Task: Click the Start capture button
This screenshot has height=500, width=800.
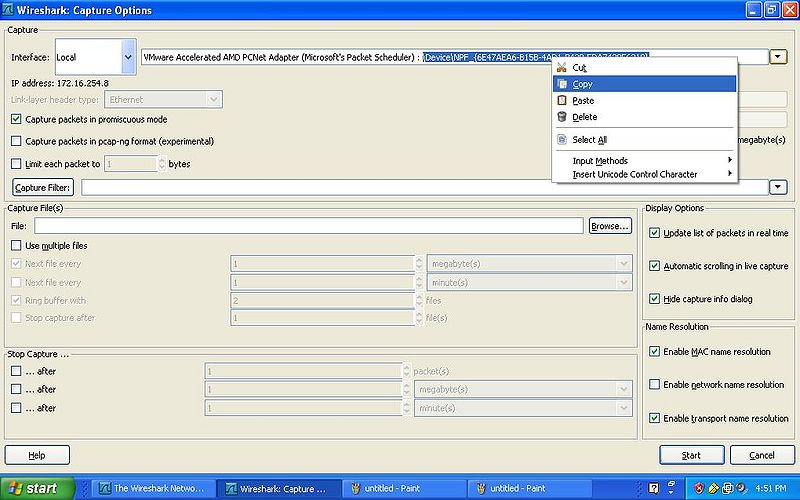Action: click(691, 455)
